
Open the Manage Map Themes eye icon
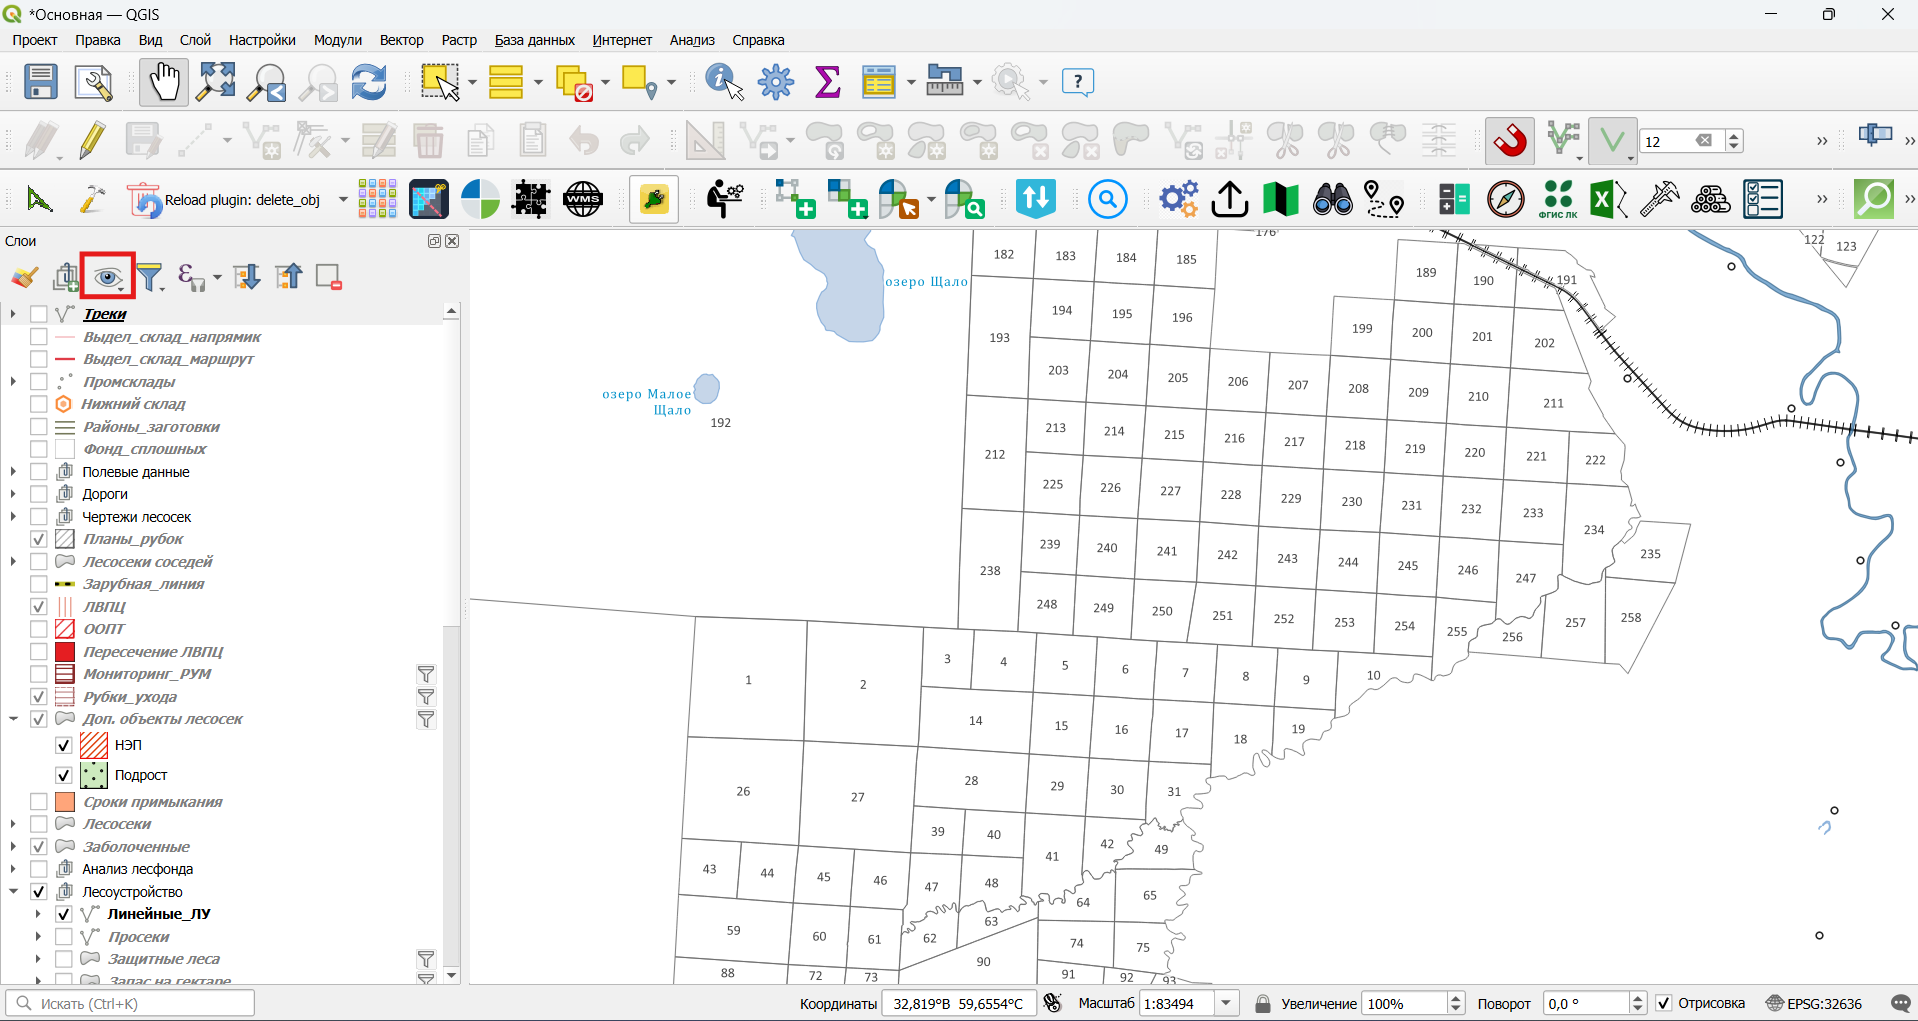click(107, 277)
